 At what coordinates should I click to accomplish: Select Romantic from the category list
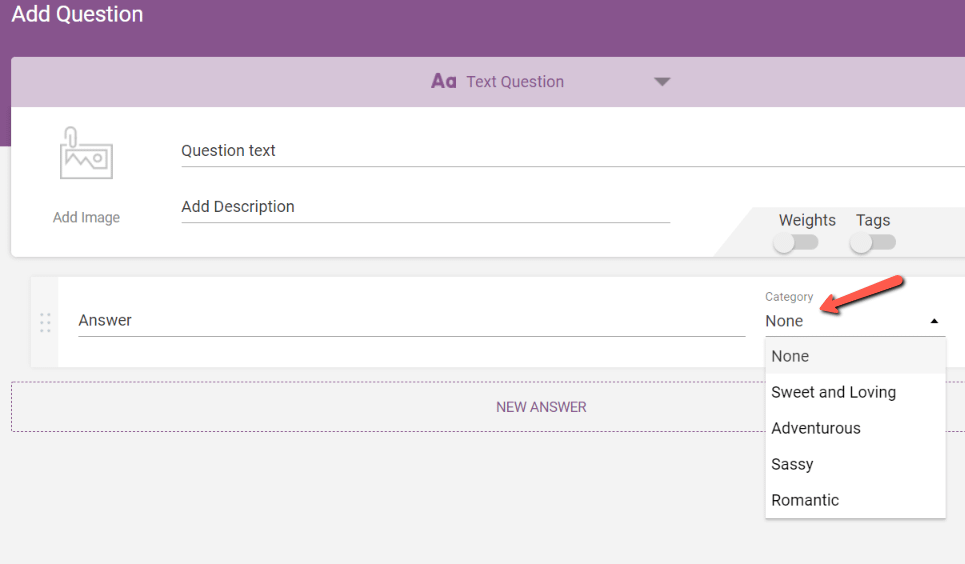pos(805,500)
